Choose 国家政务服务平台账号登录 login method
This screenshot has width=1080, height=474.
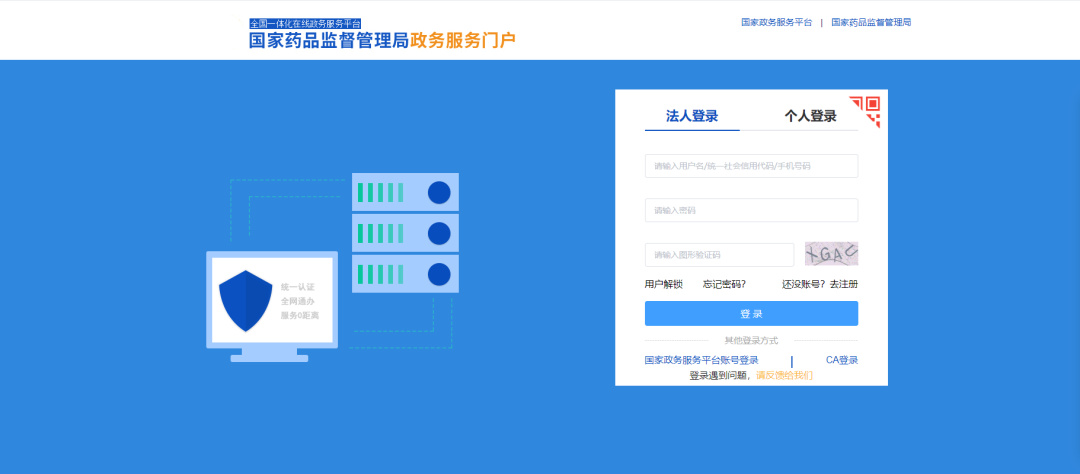pyautogui.click(x=701, y=360)
